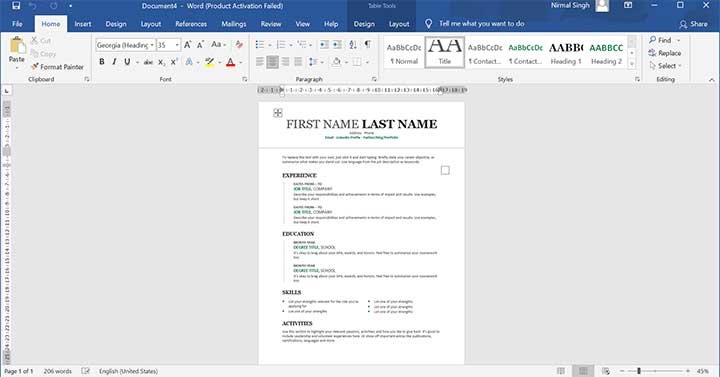Image resolution: width=720 pixels, height=377 pixels.
Task: Sort the selection A to Z
Action: click(353, 45)
